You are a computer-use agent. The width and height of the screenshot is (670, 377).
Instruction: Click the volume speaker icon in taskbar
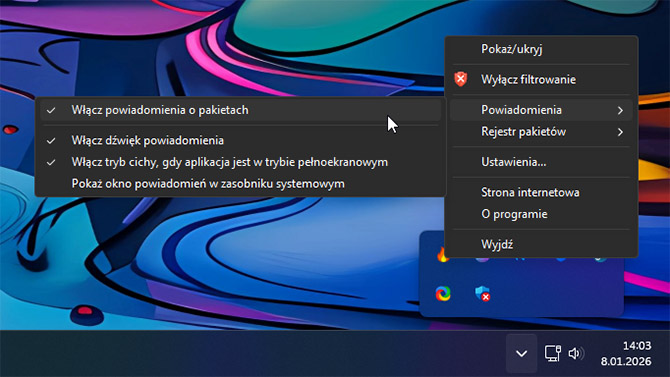pyautogui.click(x=576, y=353)
